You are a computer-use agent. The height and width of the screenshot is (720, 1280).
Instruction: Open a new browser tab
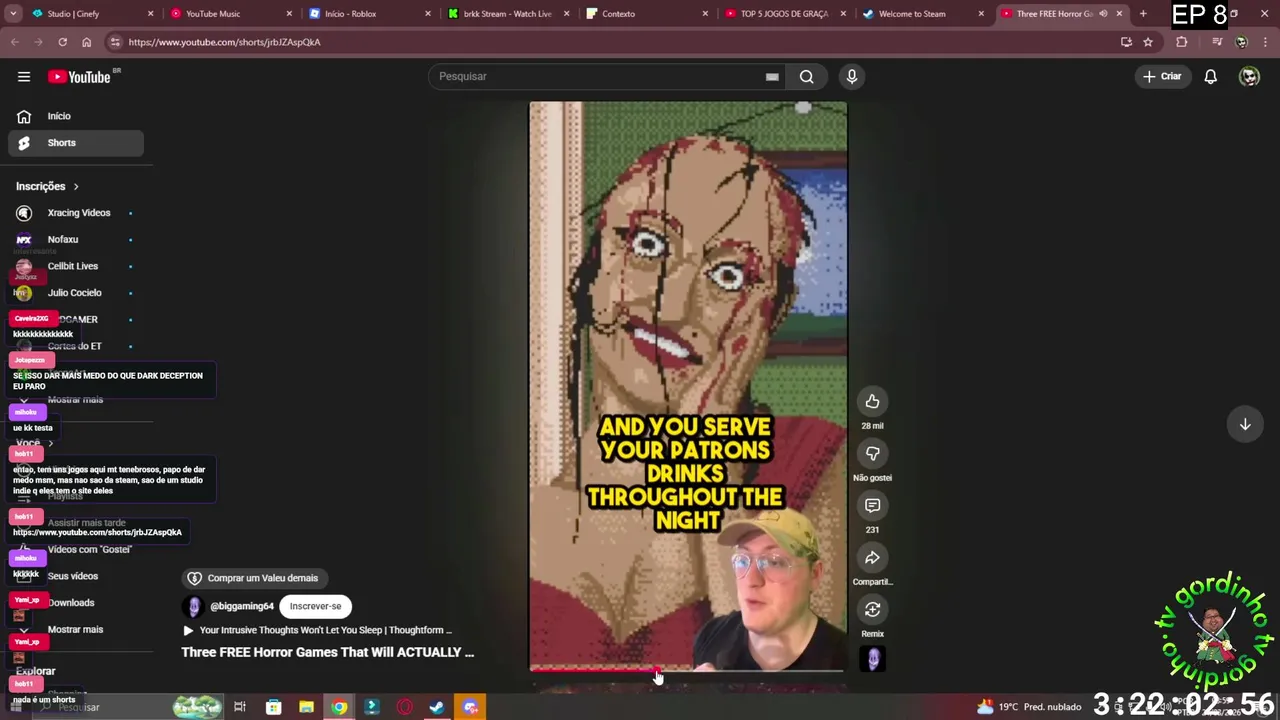[1143, 14]
